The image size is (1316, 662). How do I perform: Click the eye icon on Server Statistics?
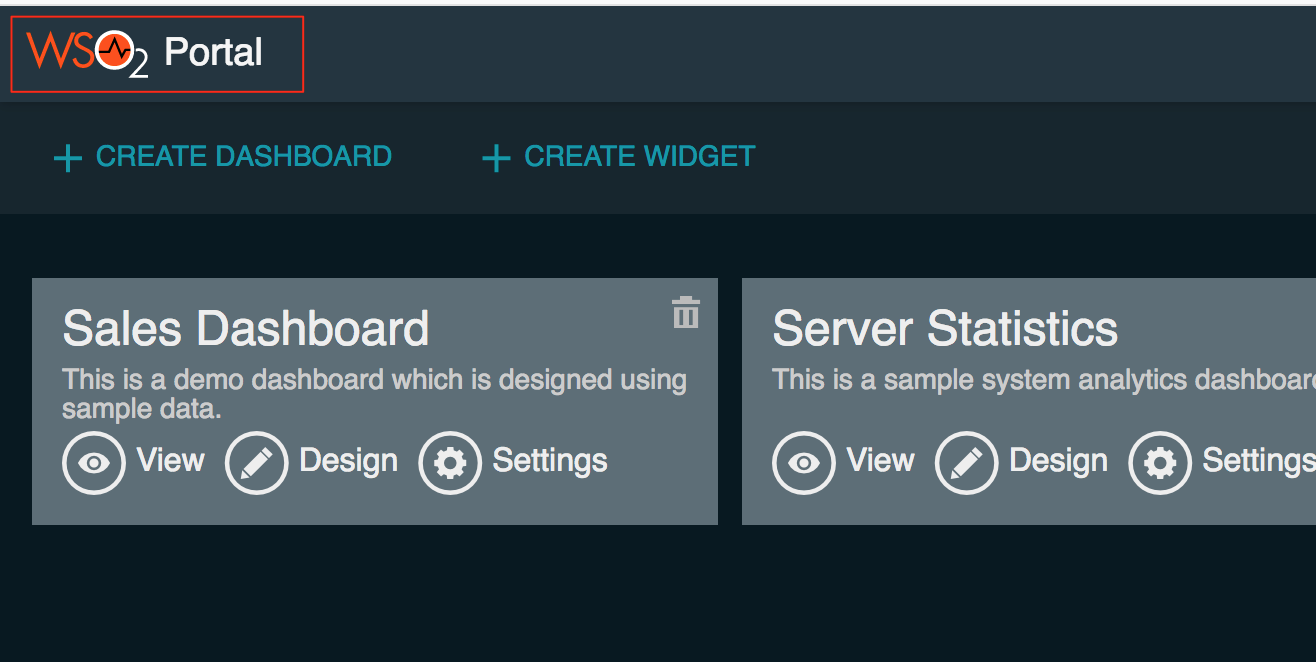tap(804, 462)
